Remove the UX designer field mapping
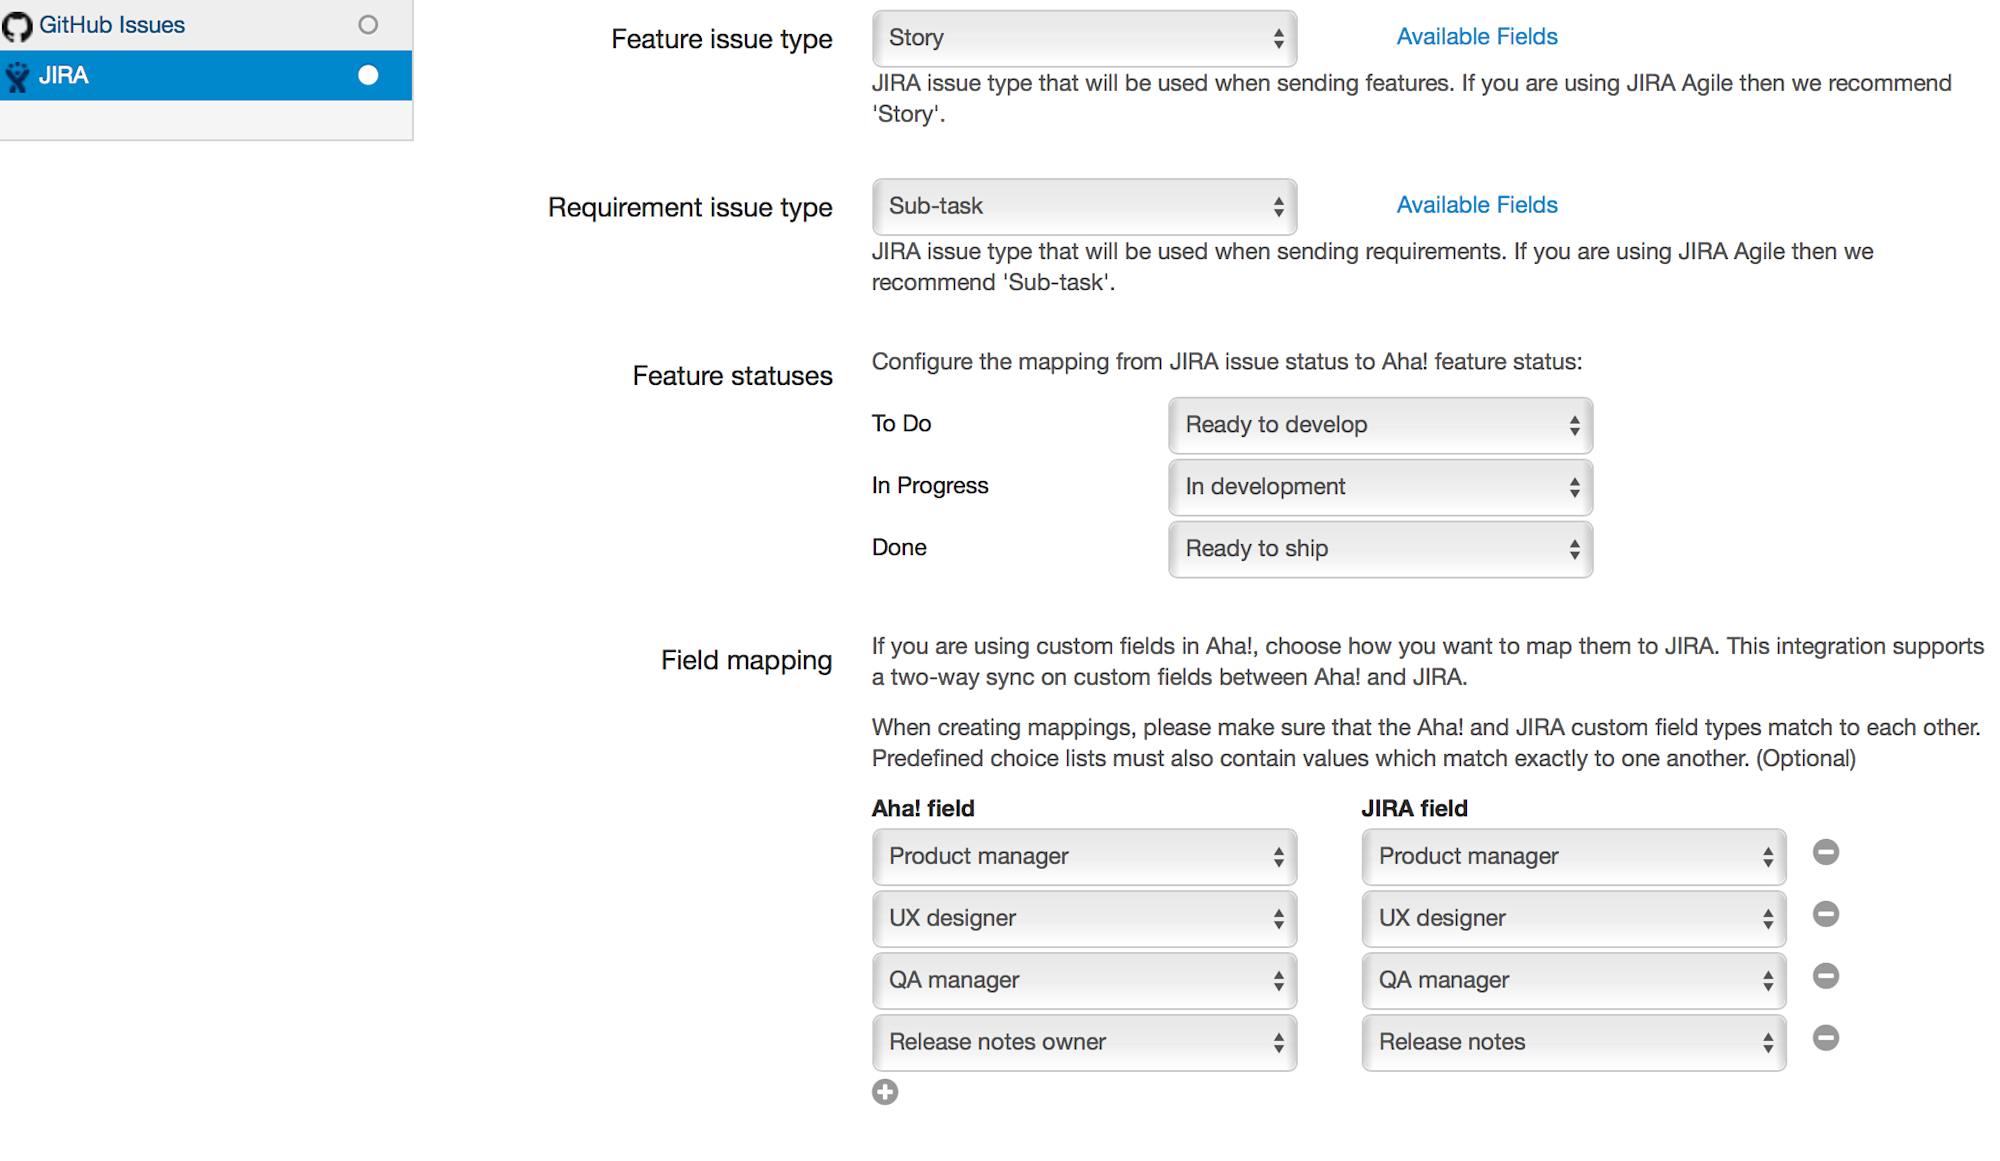Image resolution: width=2000 pixels, height=1161 pixels. click(x=1826, y=914)
